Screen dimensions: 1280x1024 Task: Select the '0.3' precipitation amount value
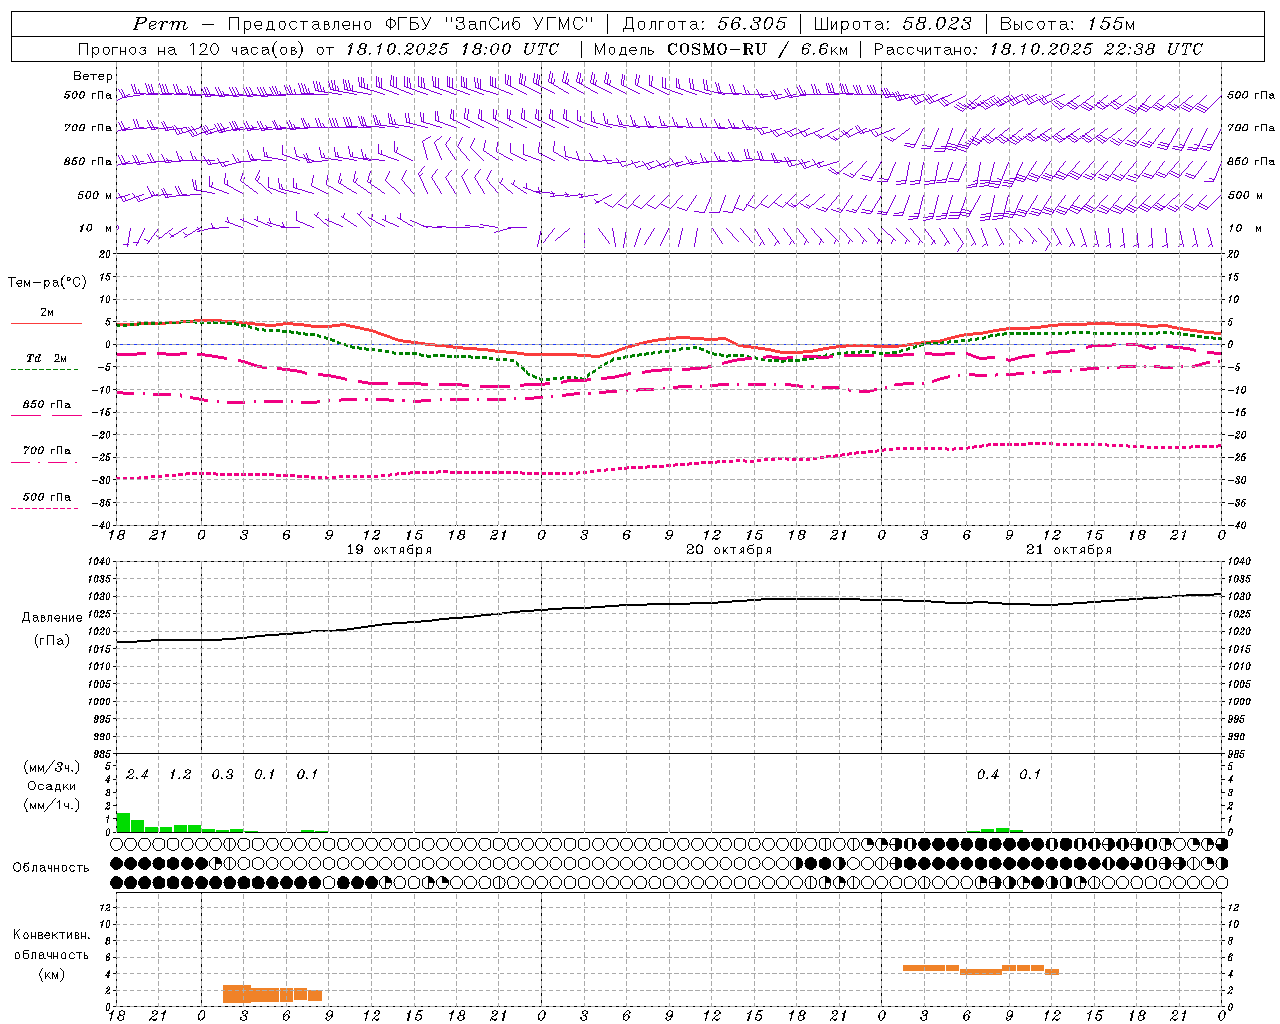tap(222, 775)
